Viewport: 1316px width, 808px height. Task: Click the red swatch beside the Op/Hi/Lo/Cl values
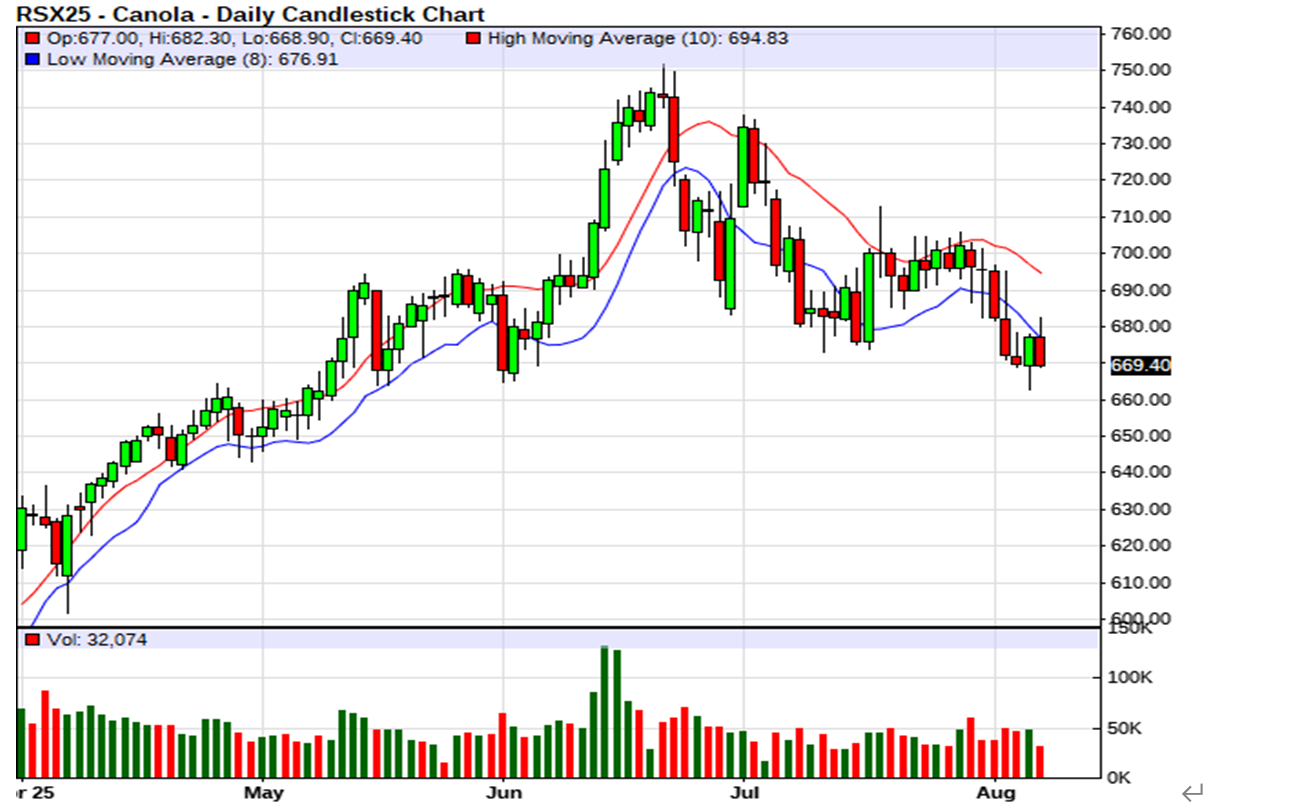point(33,39)
